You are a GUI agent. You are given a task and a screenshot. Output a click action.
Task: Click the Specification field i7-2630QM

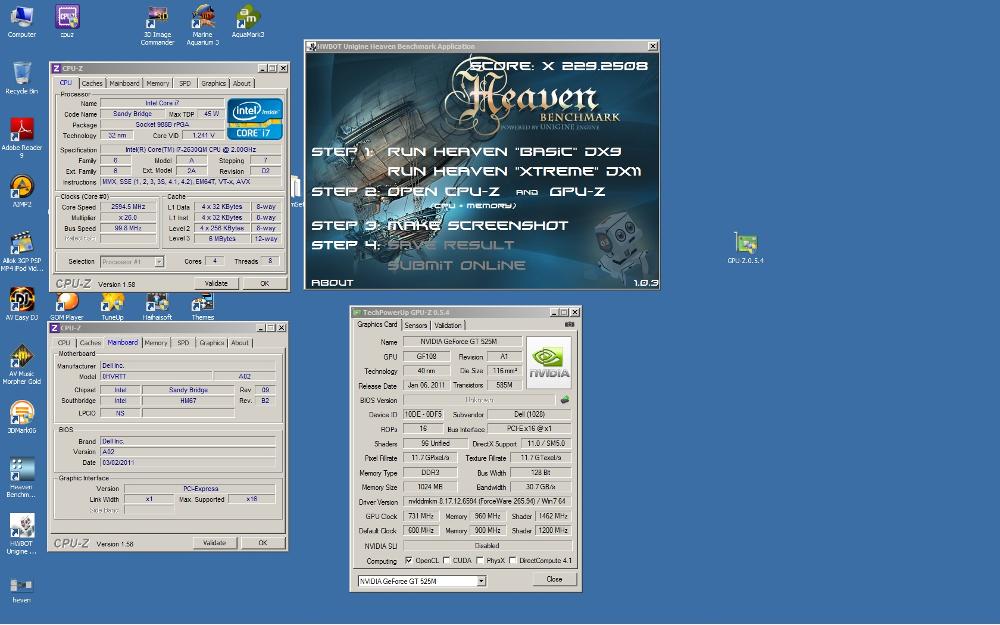tap(191, 150)
